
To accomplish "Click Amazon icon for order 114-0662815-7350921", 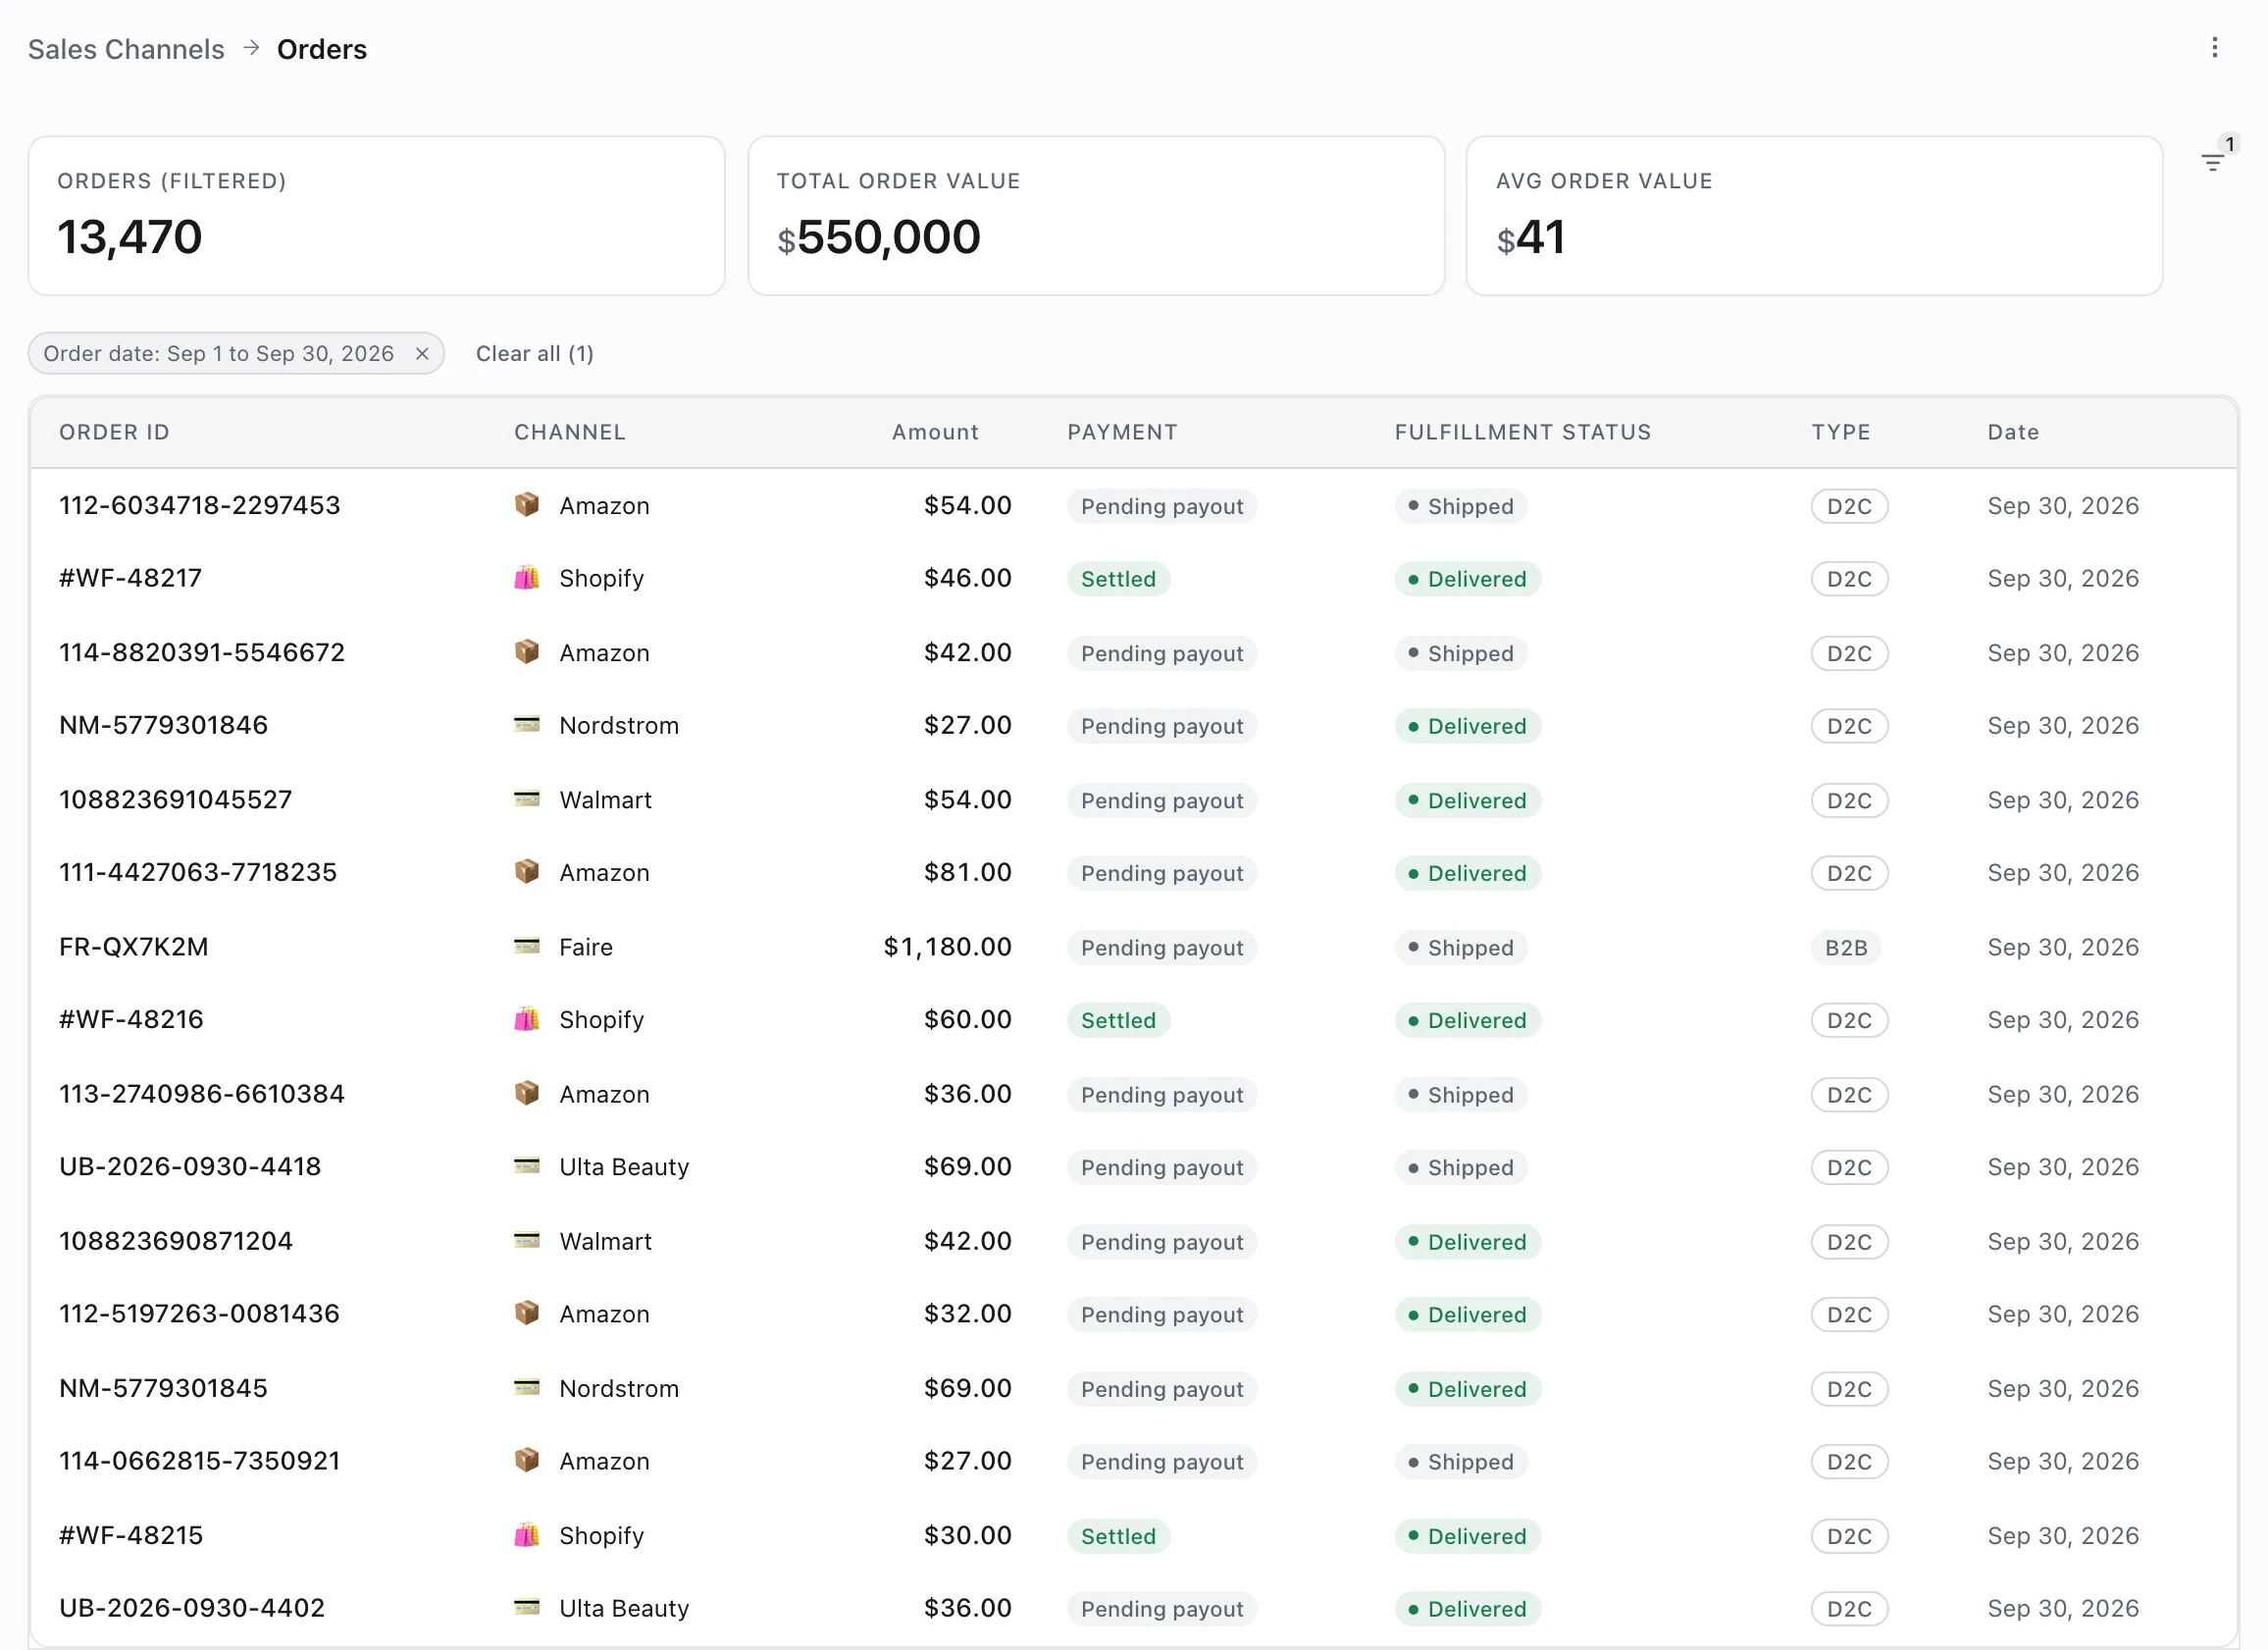I will coord(527,1460).
